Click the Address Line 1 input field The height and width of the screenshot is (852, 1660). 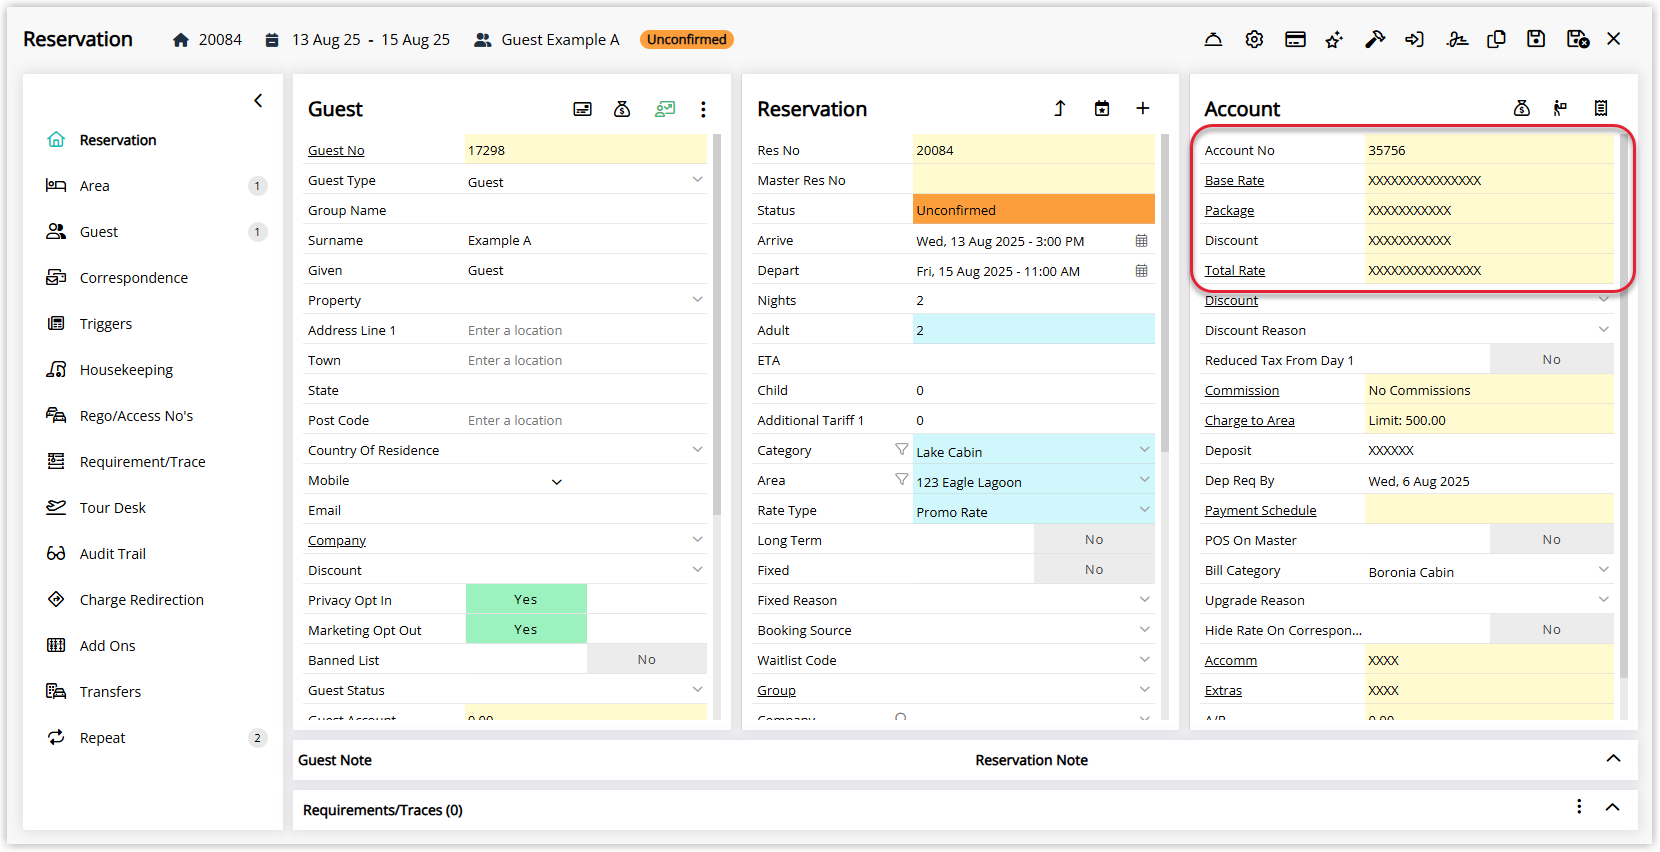[x=586, y=330]
